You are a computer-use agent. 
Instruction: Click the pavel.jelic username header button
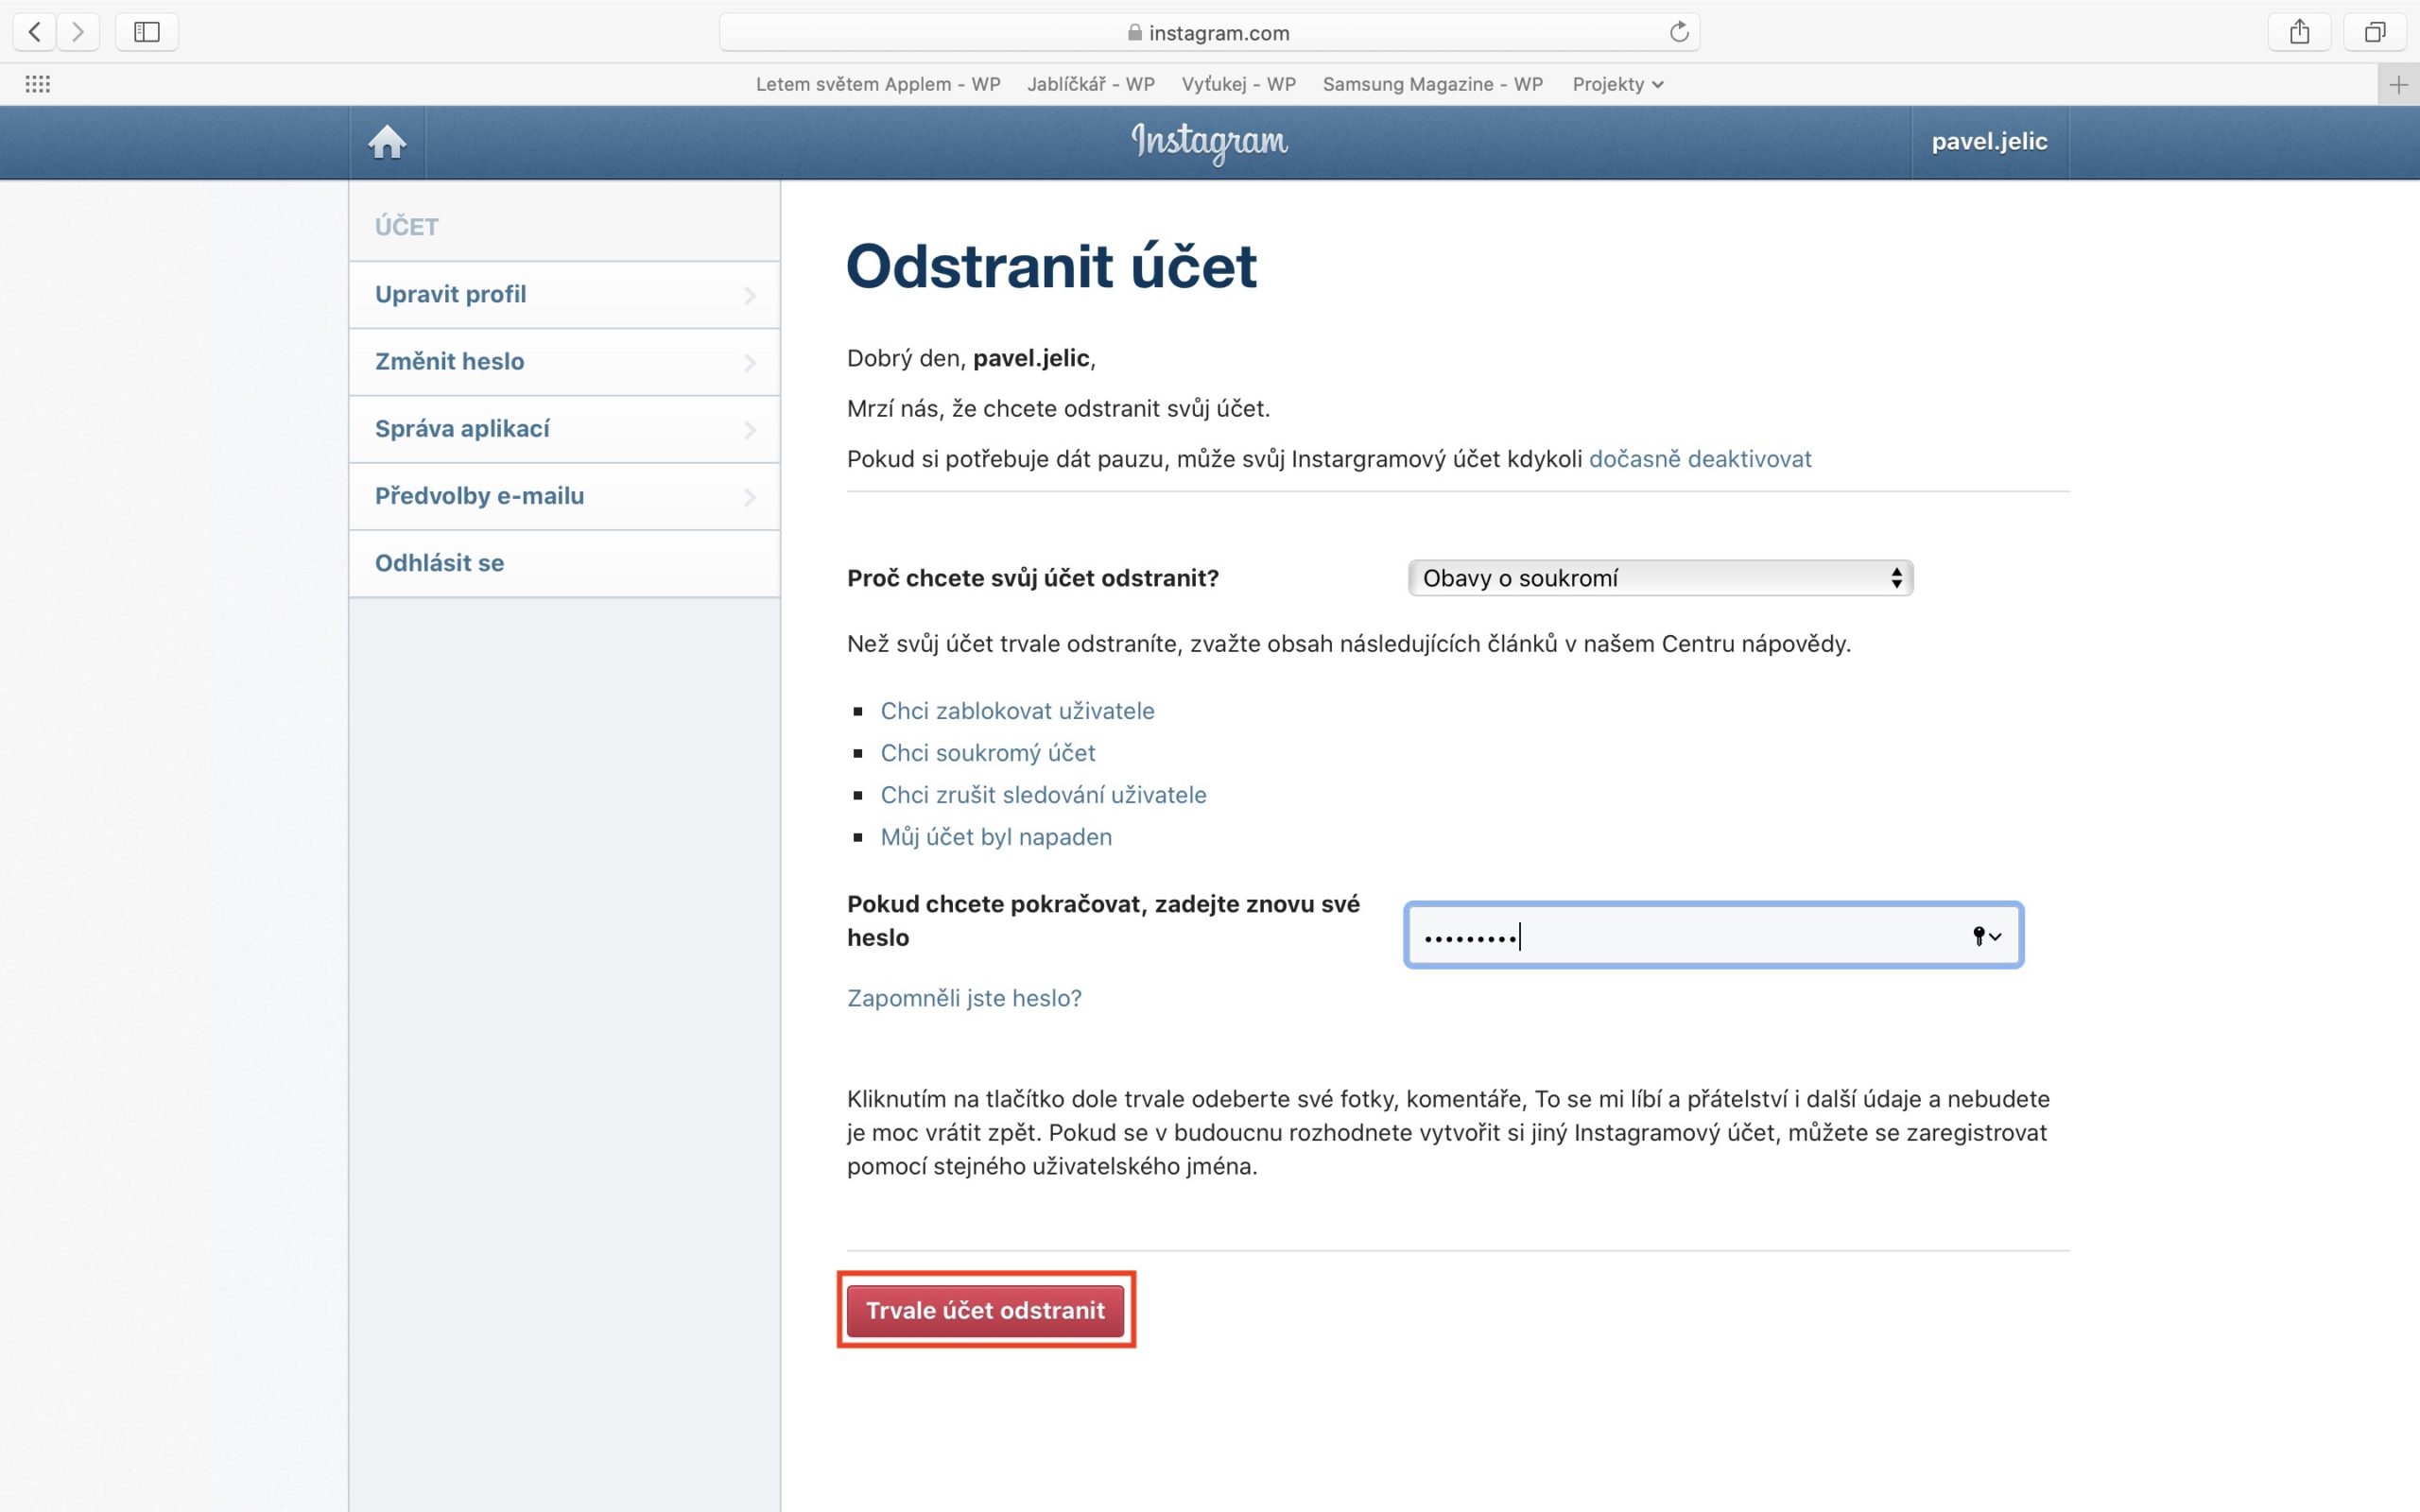coord(1988,142)
